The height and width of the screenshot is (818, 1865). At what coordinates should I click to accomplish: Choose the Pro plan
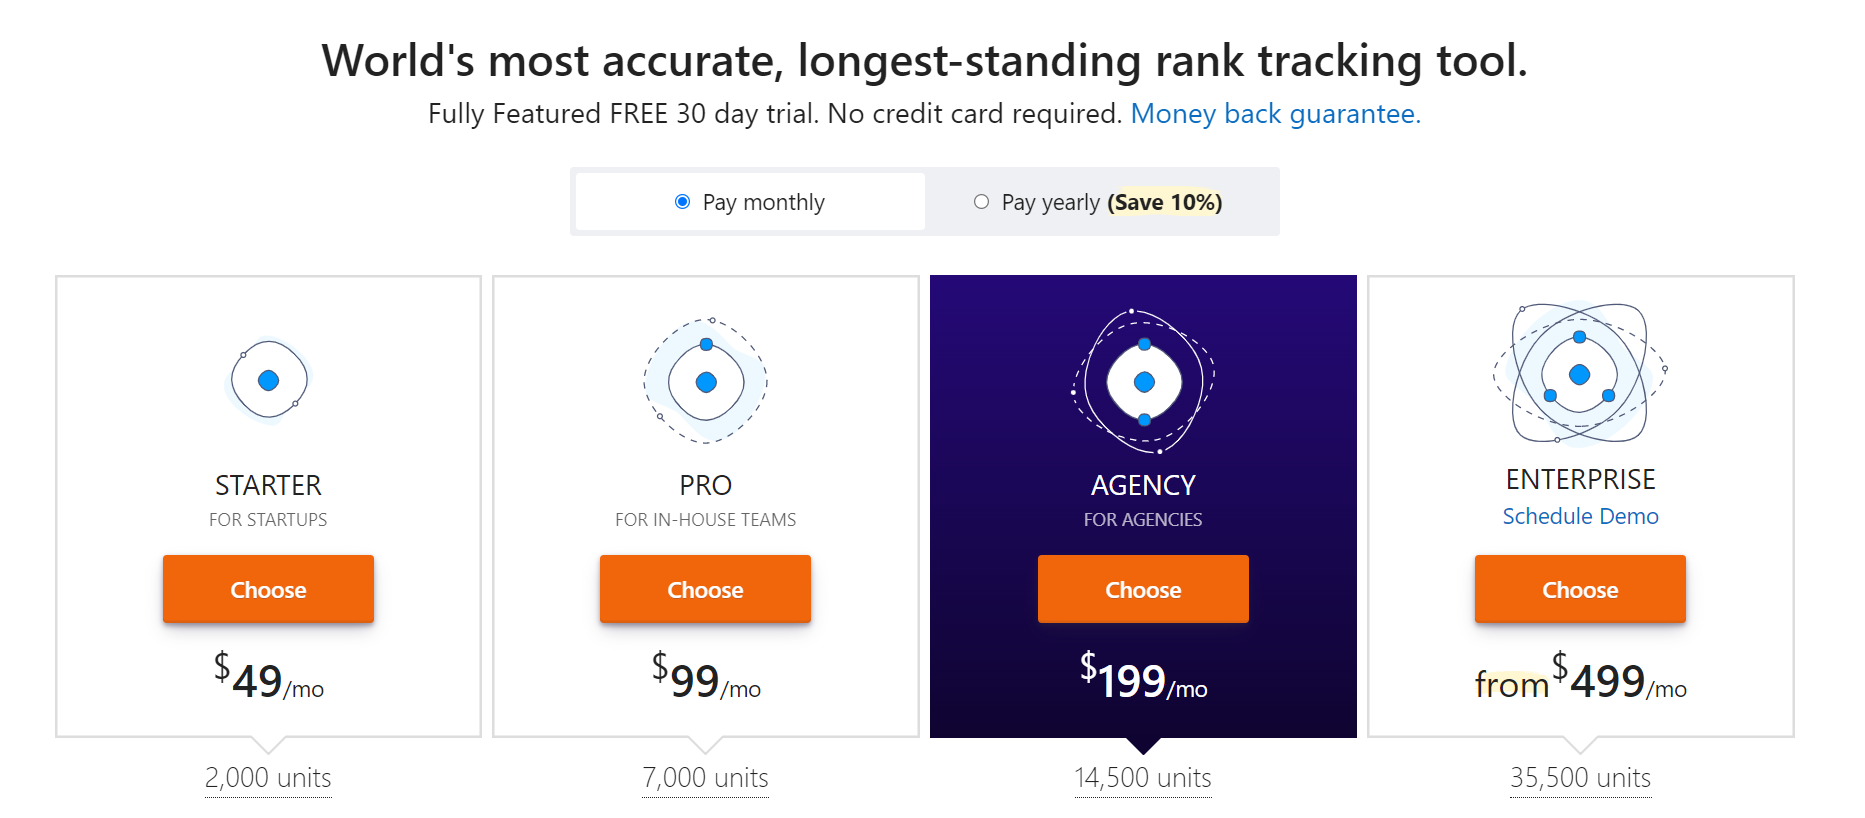(705, 589)
